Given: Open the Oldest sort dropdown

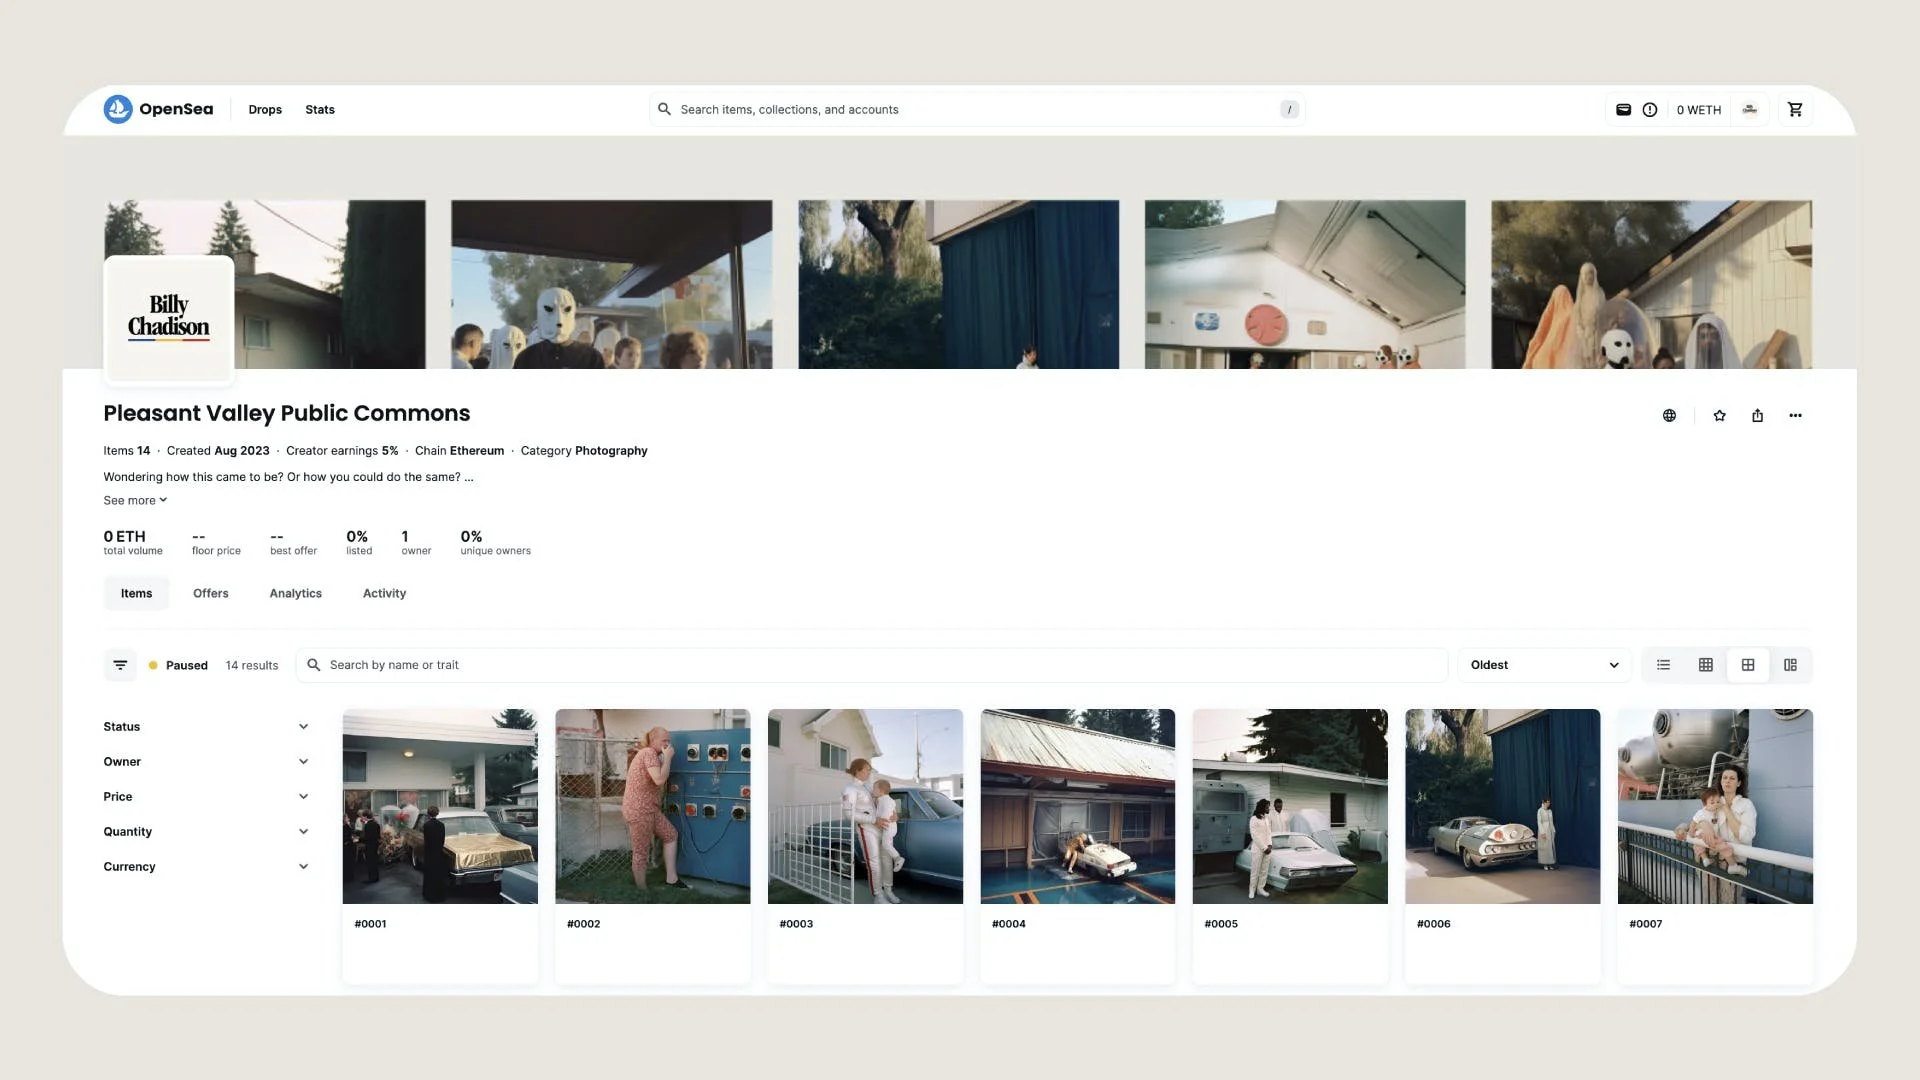Looking at the screenshot, I should tap(1543, 665).
